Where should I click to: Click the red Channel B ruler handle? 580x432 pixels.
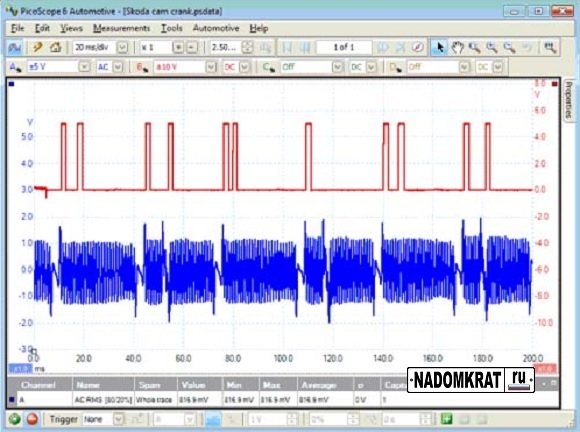(x=554, y=84)
